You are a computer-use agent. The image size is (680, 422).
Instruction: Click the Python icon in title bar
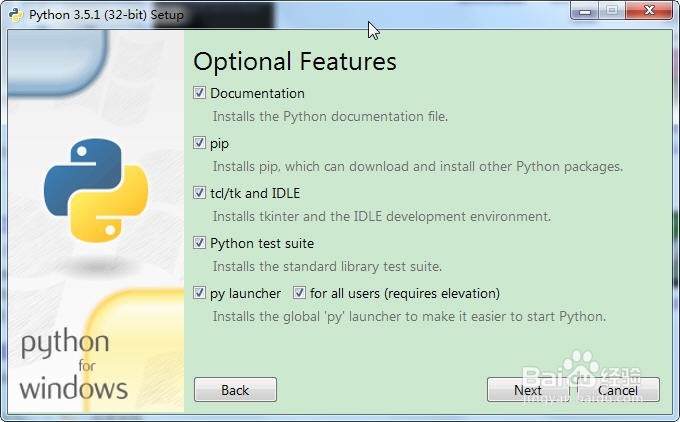click(16, 15)
